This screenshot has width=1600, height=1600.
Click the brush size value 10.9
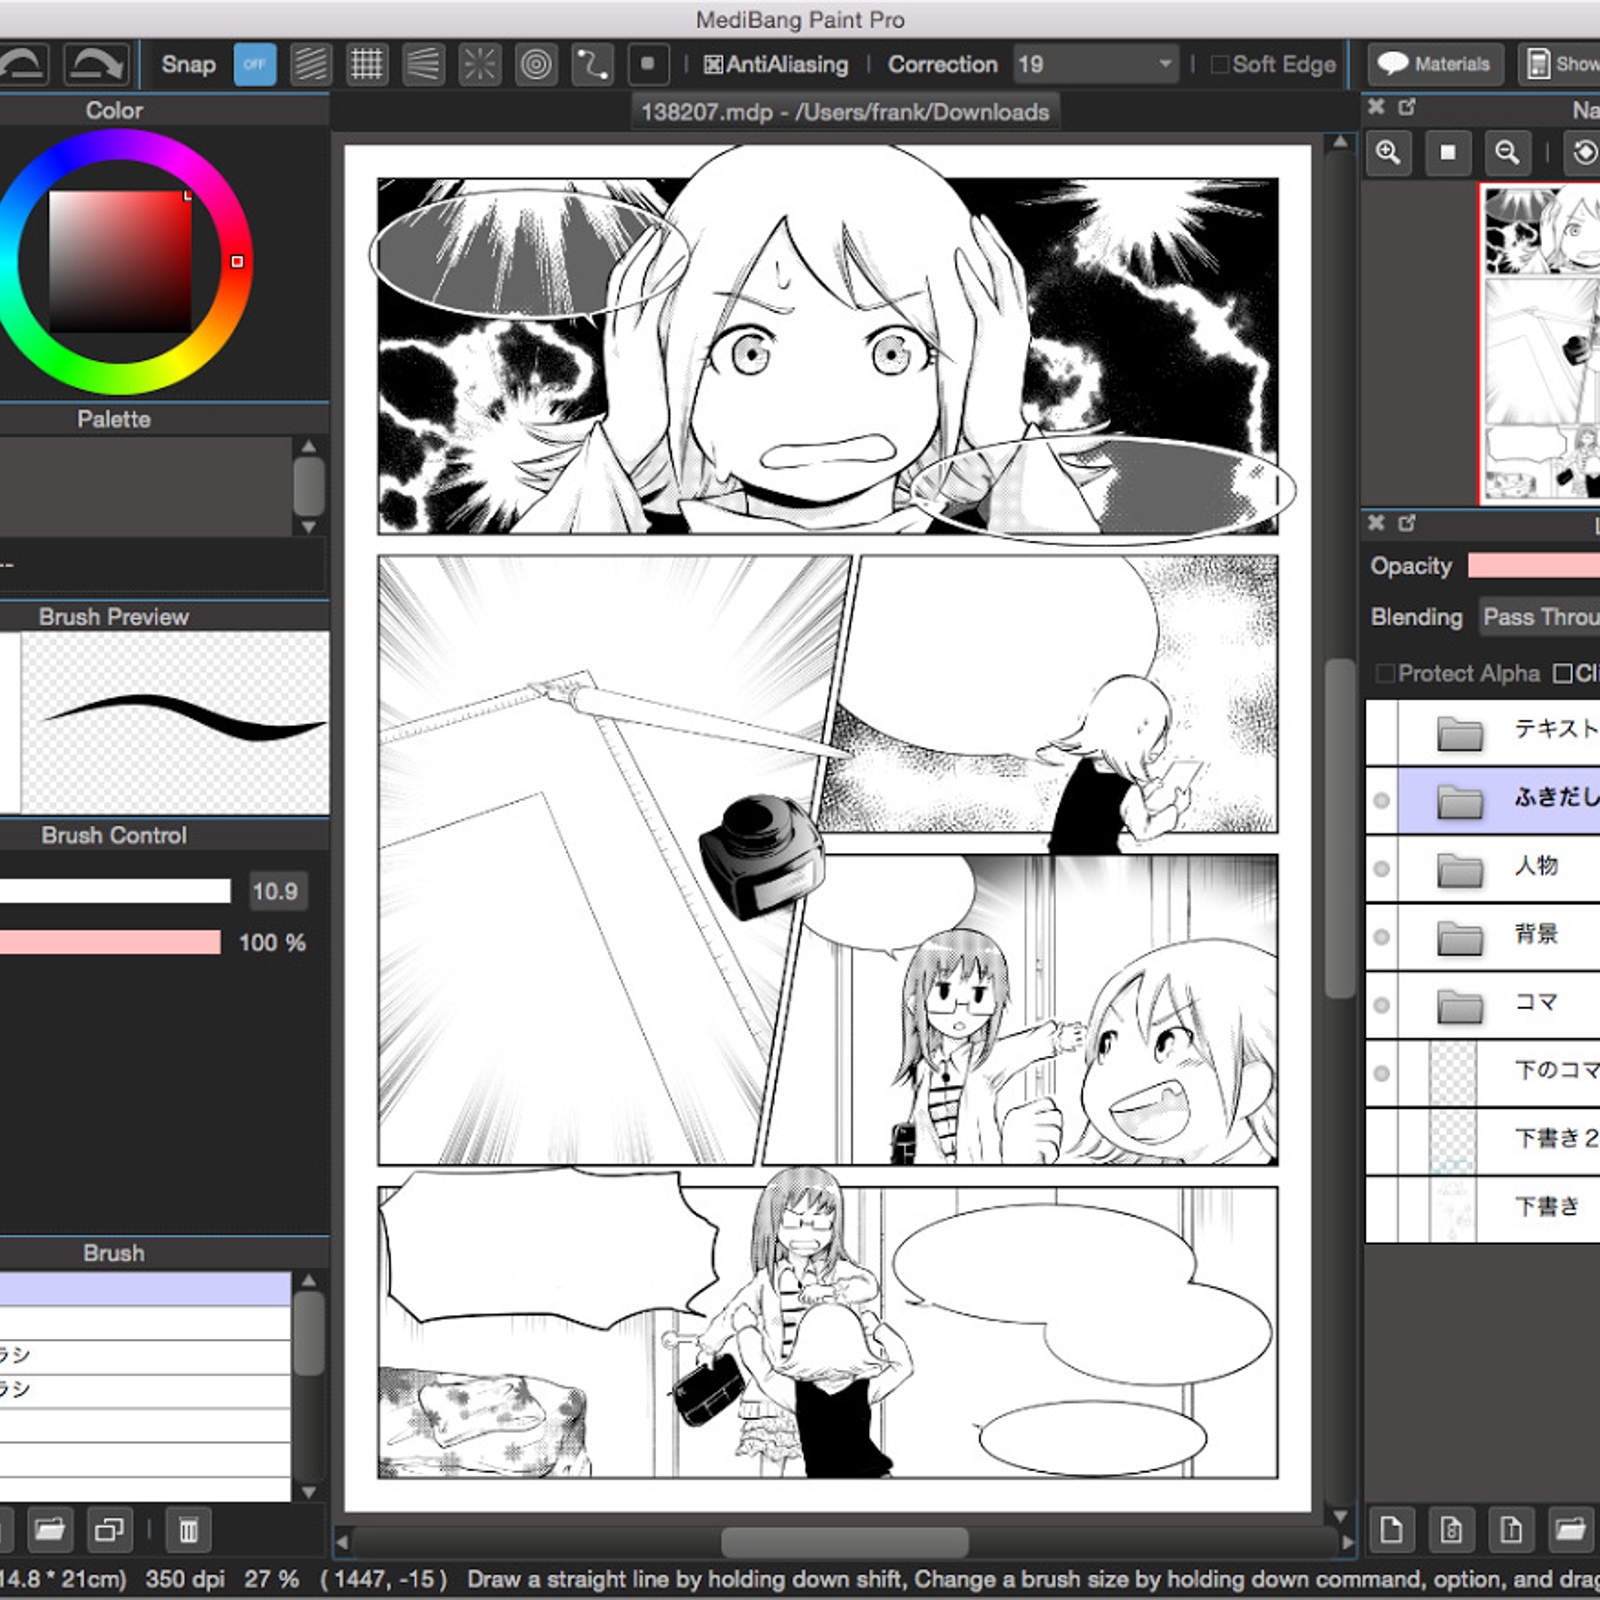[275, 891]
